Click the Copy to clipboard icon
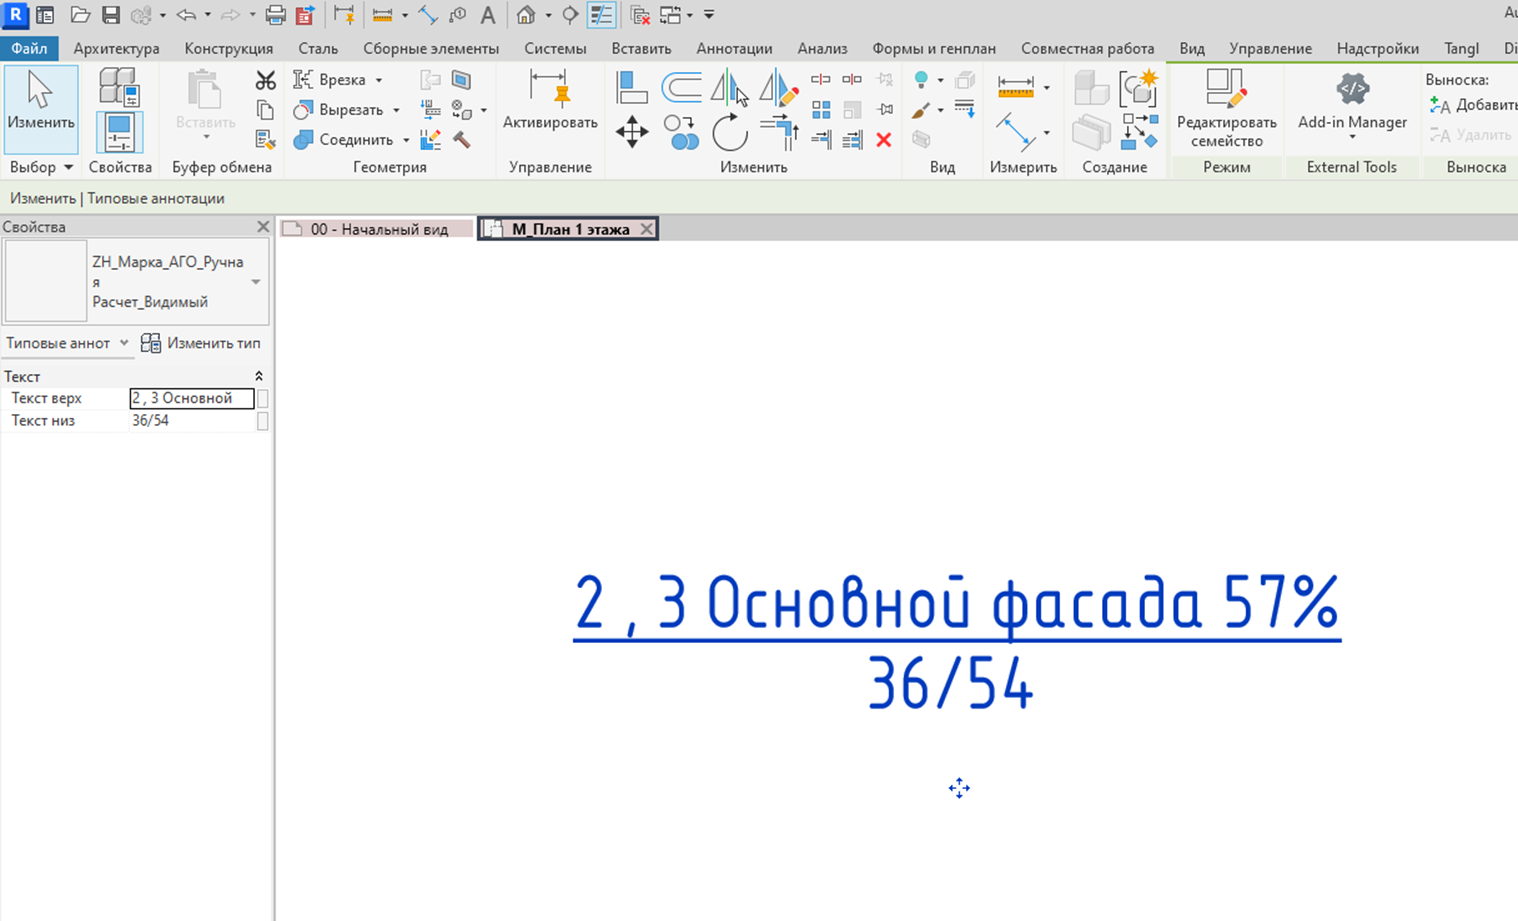 tap(265, 110)
